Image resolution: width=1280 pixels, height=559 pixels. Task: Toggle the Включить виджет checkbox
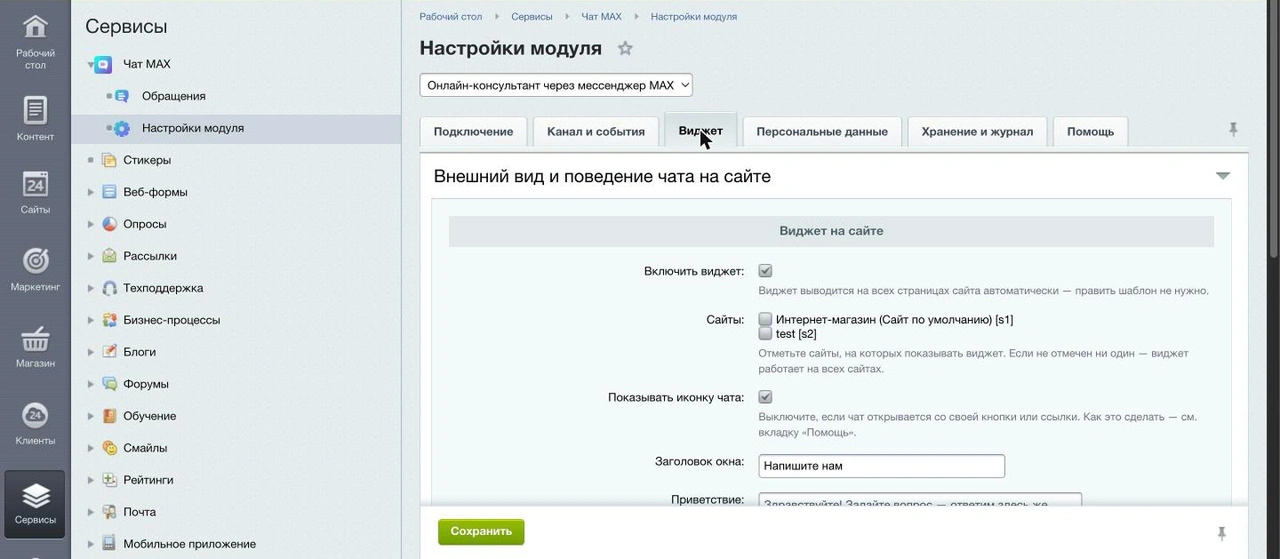tap(765, 271)
